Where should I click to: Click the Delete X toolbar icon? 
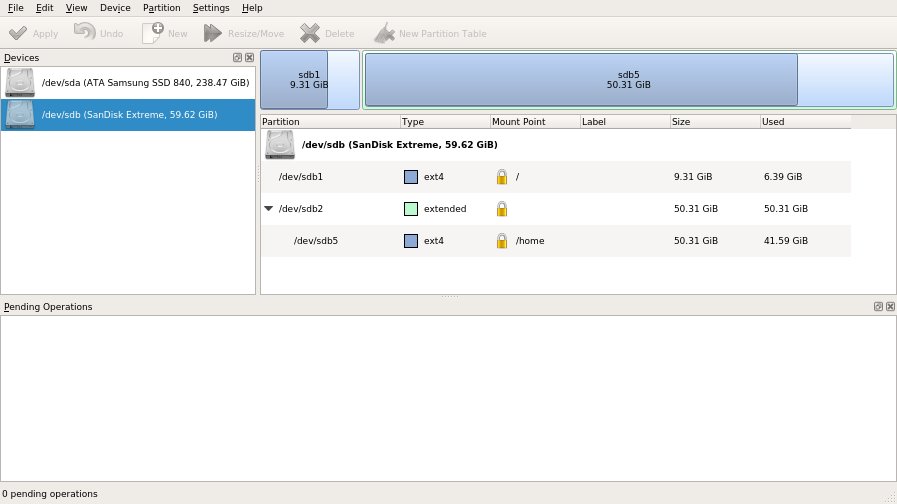pos(310,33)
